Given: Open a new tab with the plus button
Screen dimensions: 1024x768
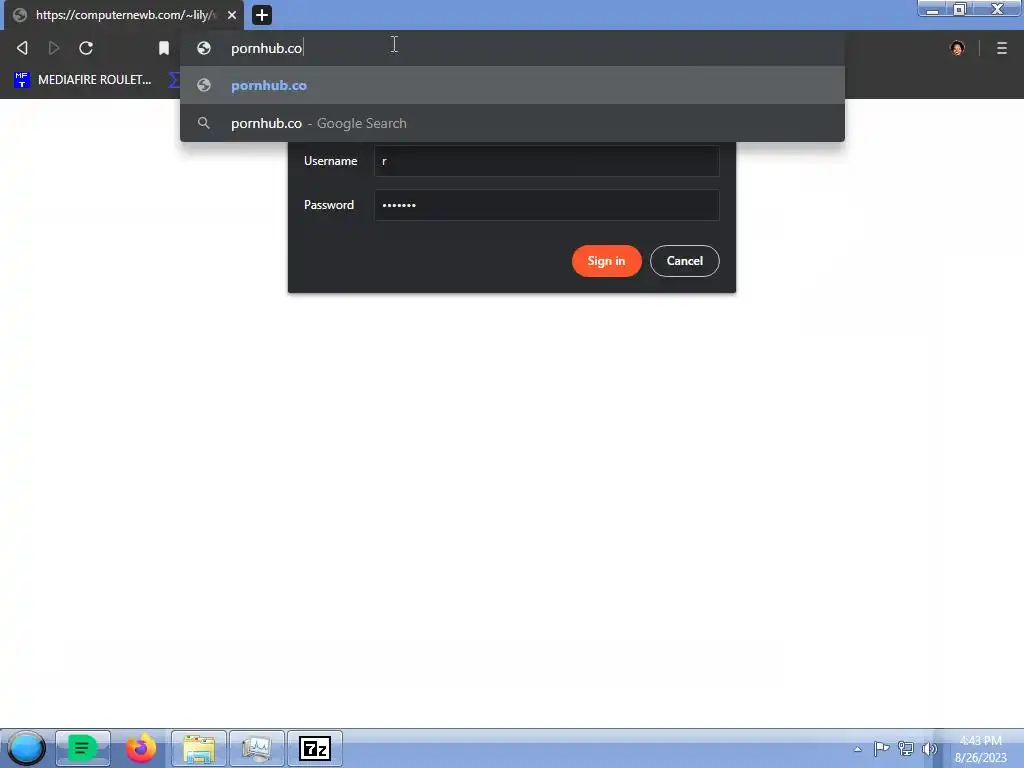Looking at the screenshot, I should [x=261, y=14].
